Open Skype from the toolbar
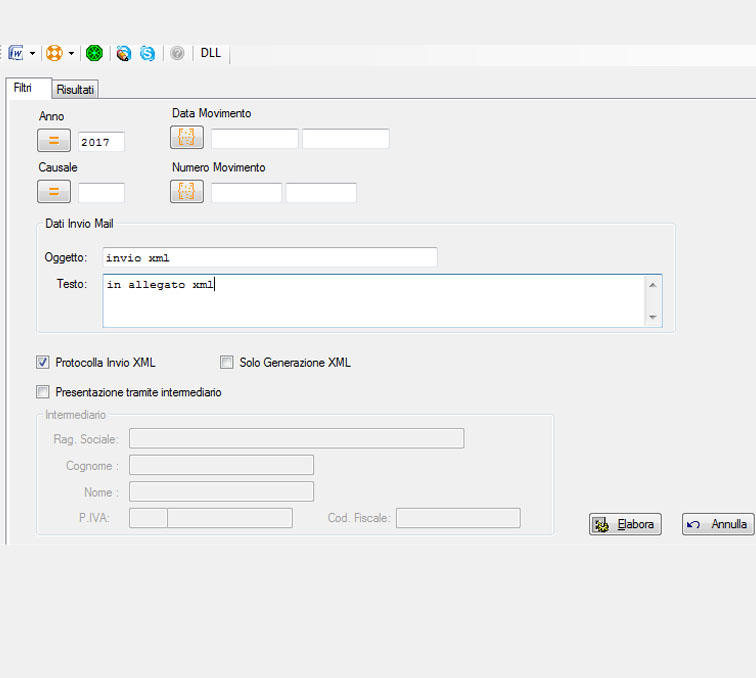This screenshot has width=756, height=678. tap(148, 53)
